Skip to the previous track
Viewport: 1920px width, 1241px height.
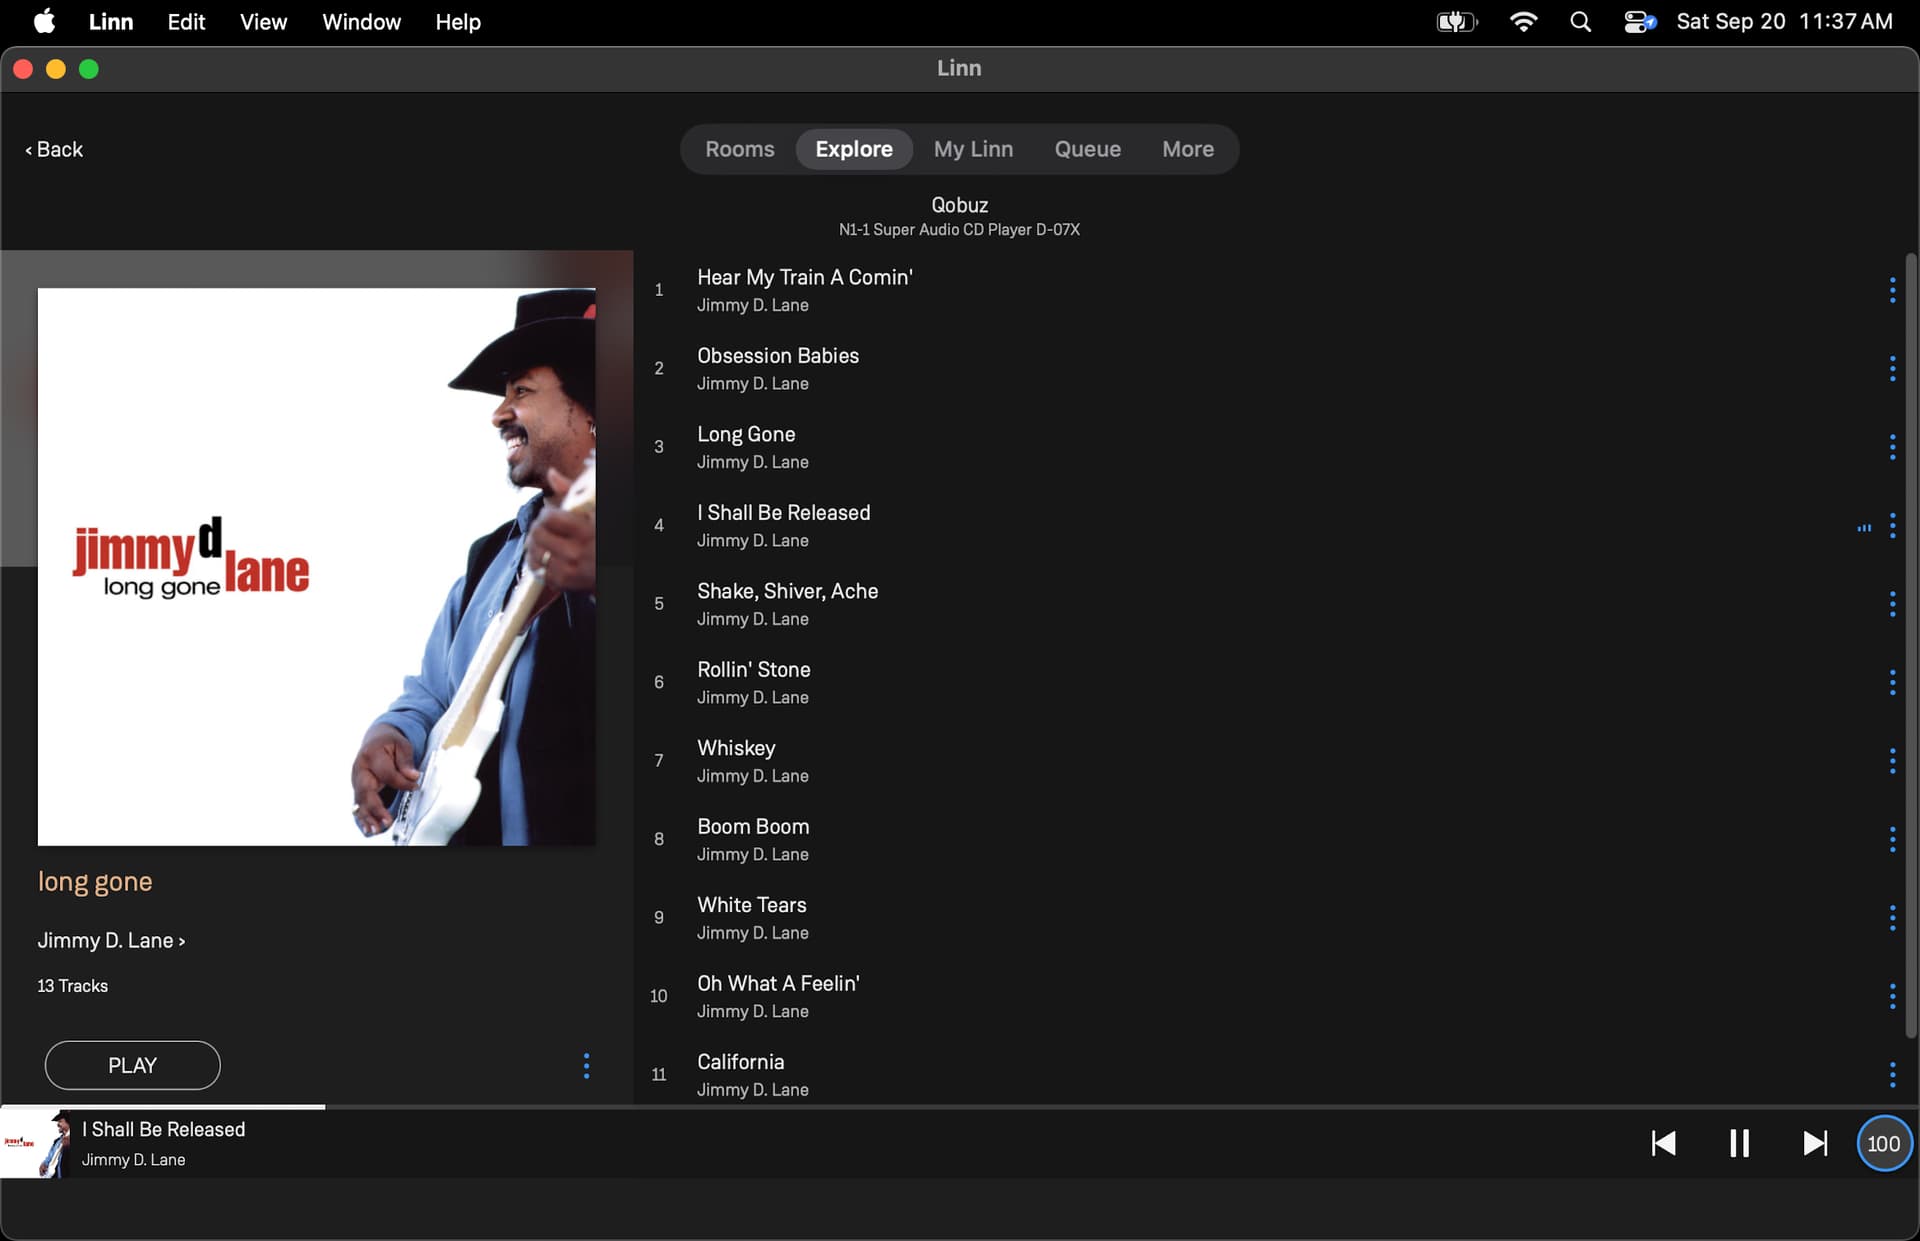(1663, 1143)
